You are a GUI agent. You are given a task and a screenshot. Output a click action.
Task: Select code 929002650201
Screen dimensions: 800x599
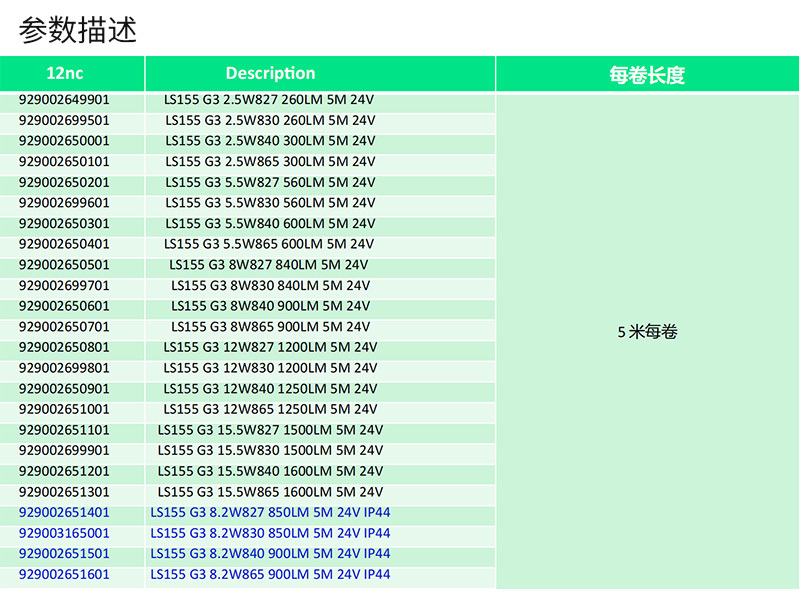64,182
